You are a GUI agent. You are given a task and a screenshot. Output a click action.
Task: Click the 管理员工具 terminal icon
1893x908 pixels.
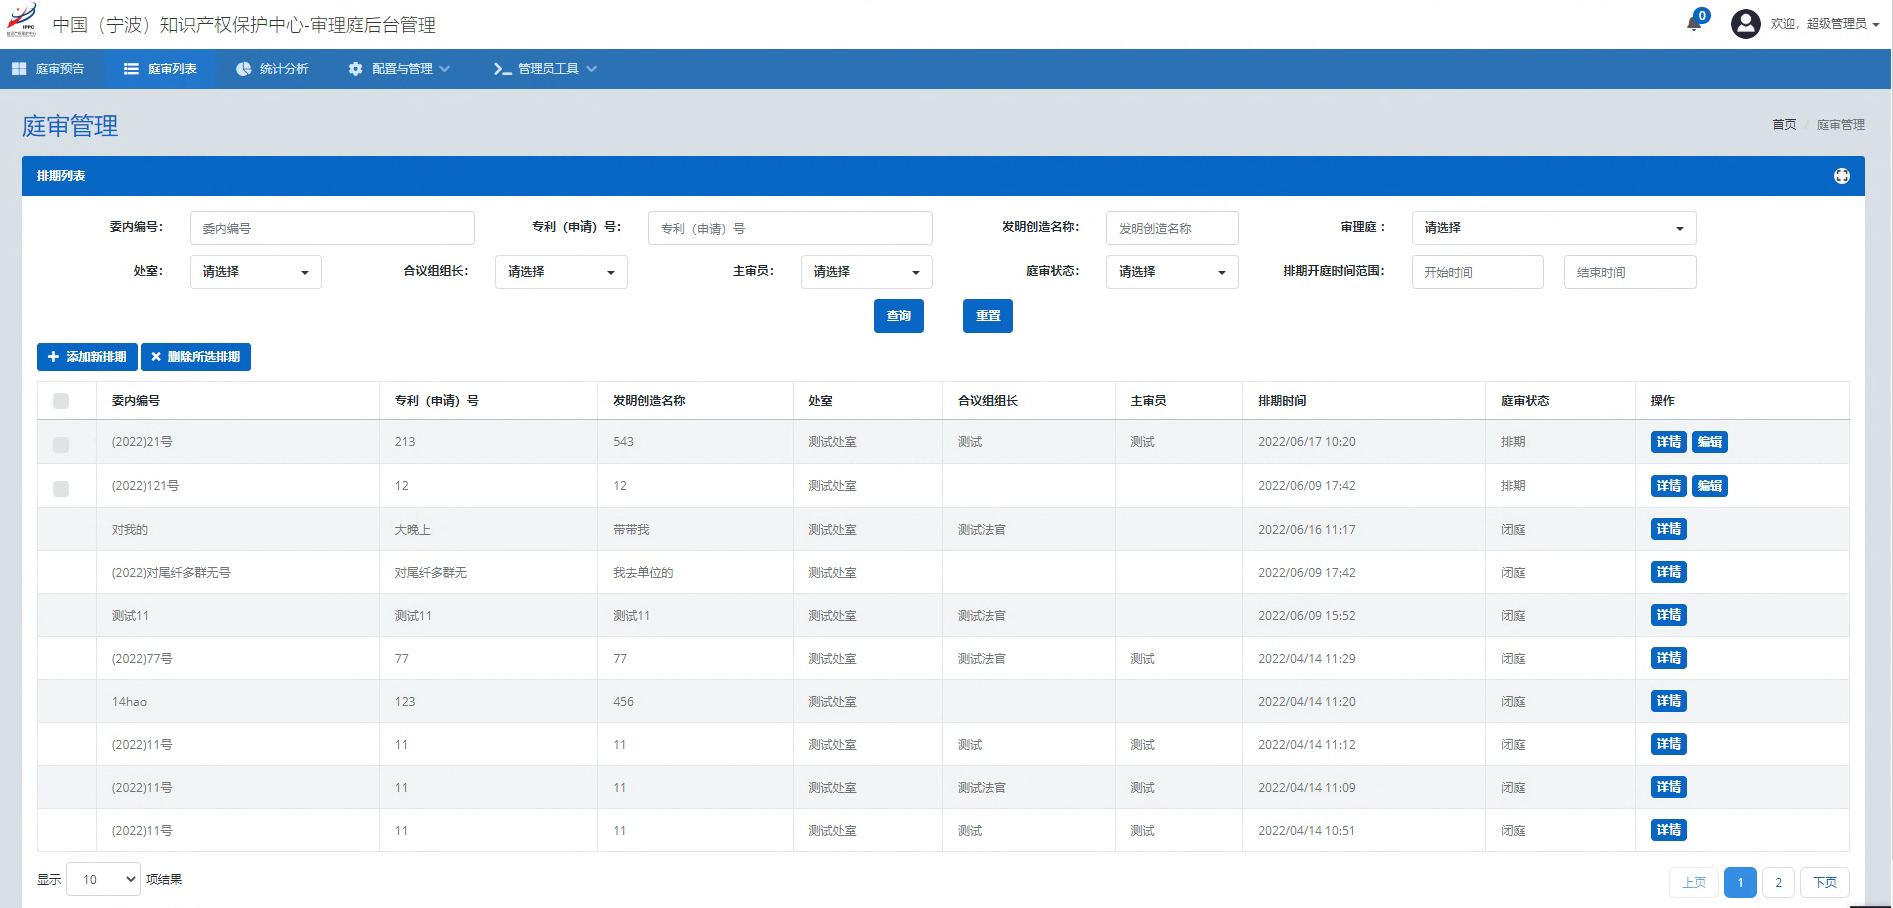[502, 69]
